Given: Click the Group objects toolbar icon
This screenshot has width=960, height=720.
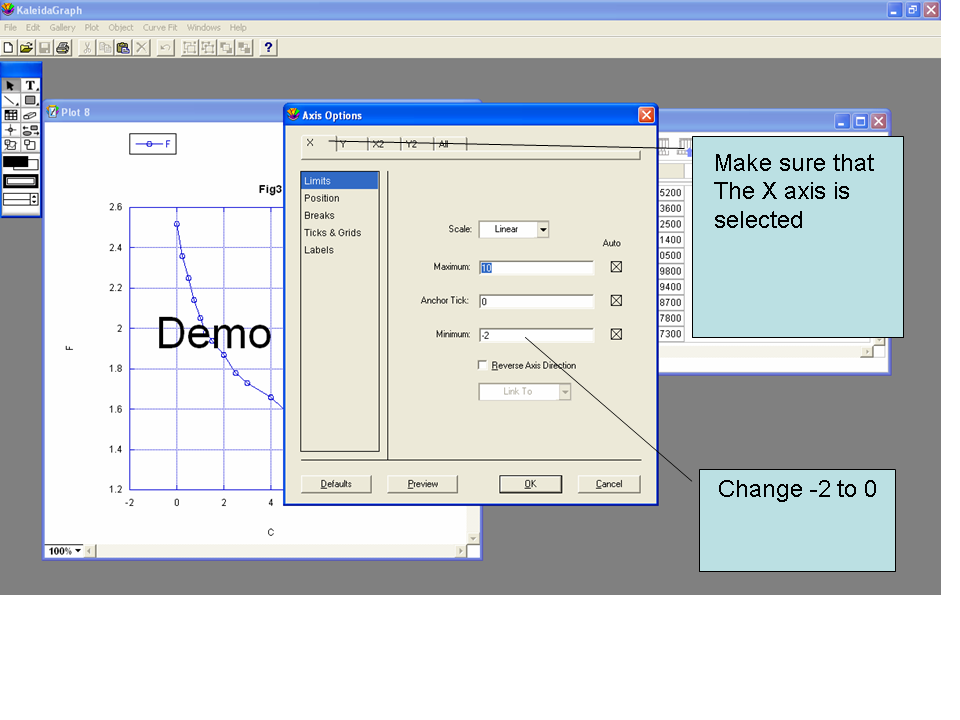Looking at the screenshot, I should pos(190,48).
